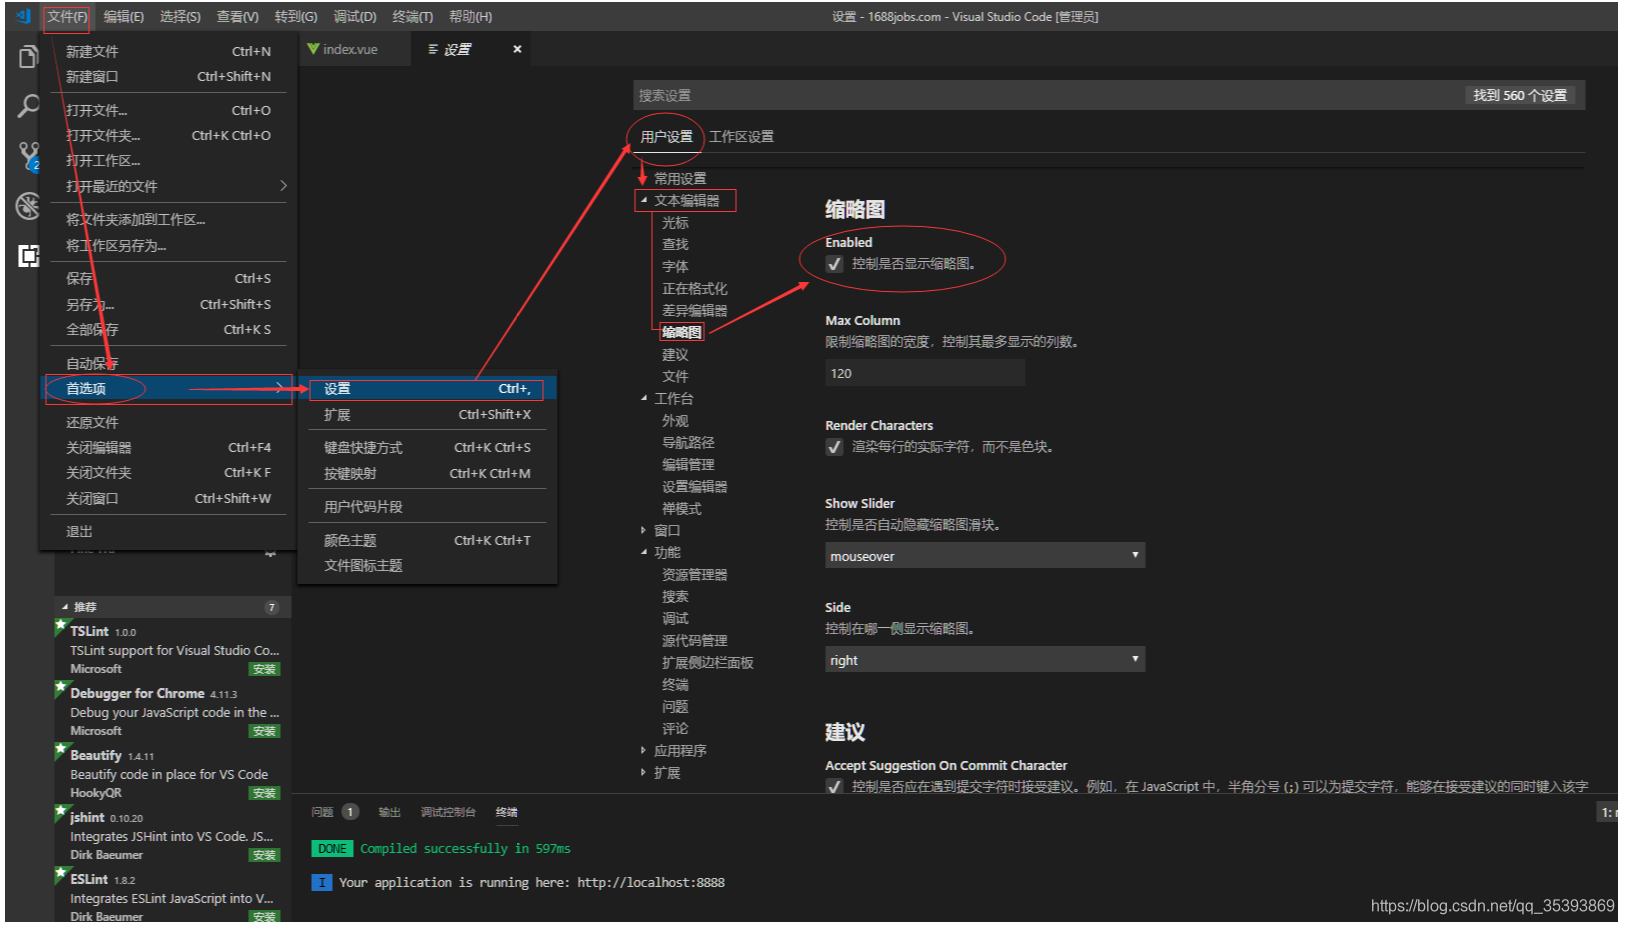Open the http://localhost:8888 terminal link
The height and width of the screenshot is (925, 1625).
click(x=651, y=882)
